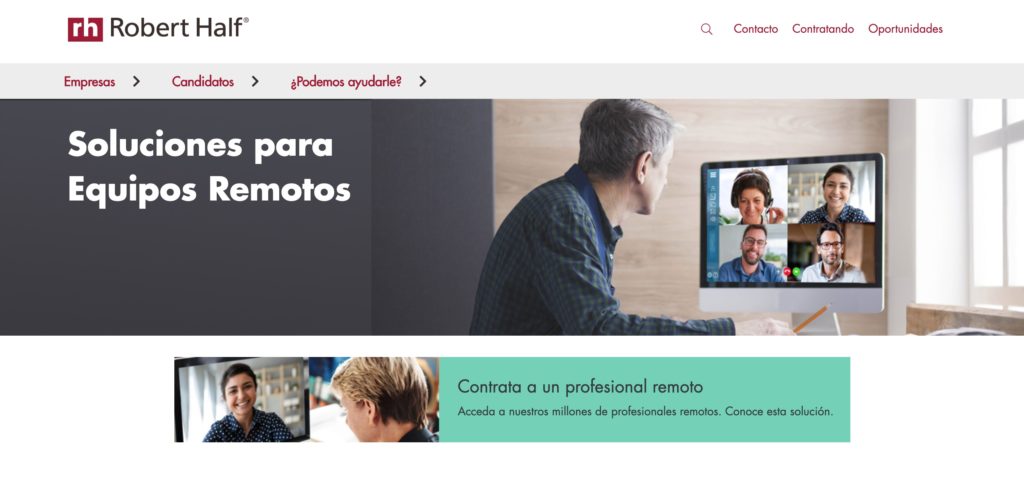Image resolution: width=1024 pixels, height=480 pixels.
Task: Click the red hang-up icon on the monitor
Action: [x=787, y=272]
